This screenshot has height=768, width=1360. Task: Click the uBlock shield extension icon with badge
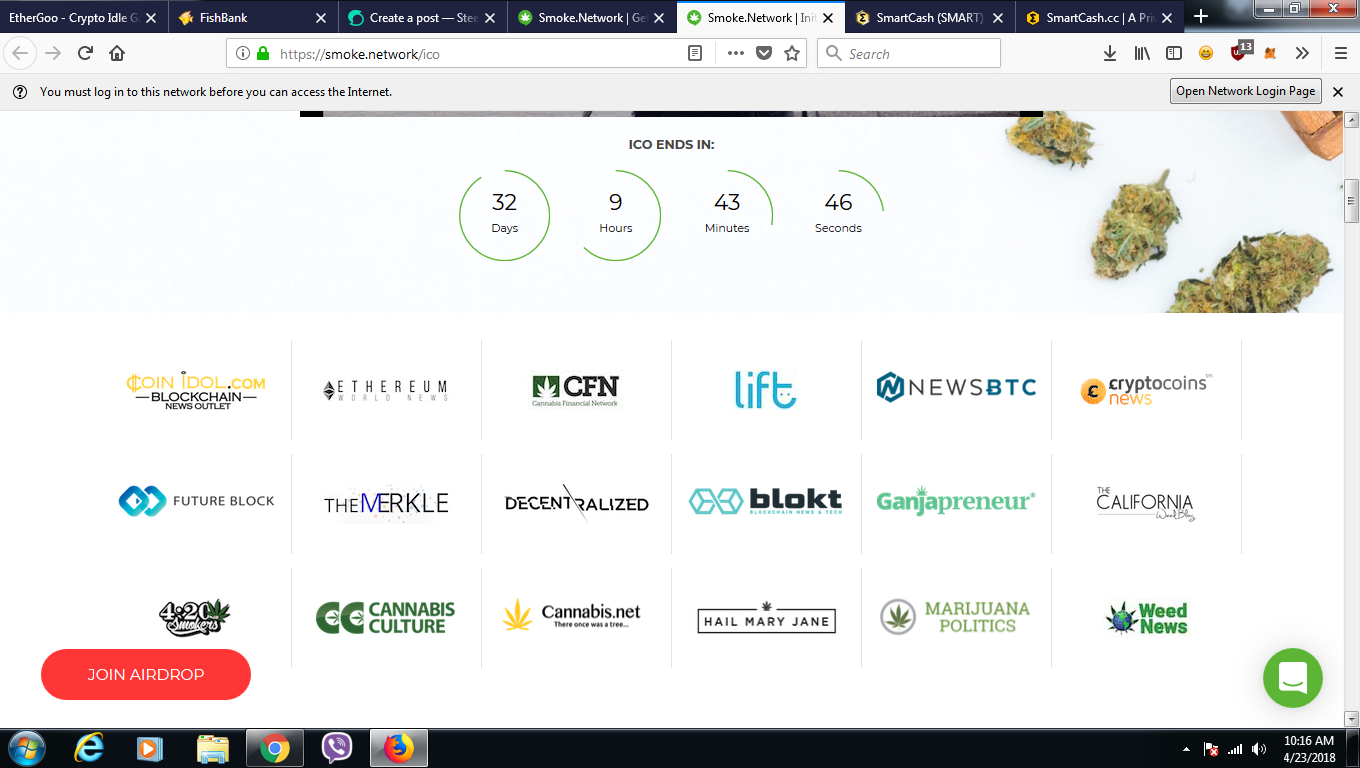pyautogui.click(x=1240, y=52)
